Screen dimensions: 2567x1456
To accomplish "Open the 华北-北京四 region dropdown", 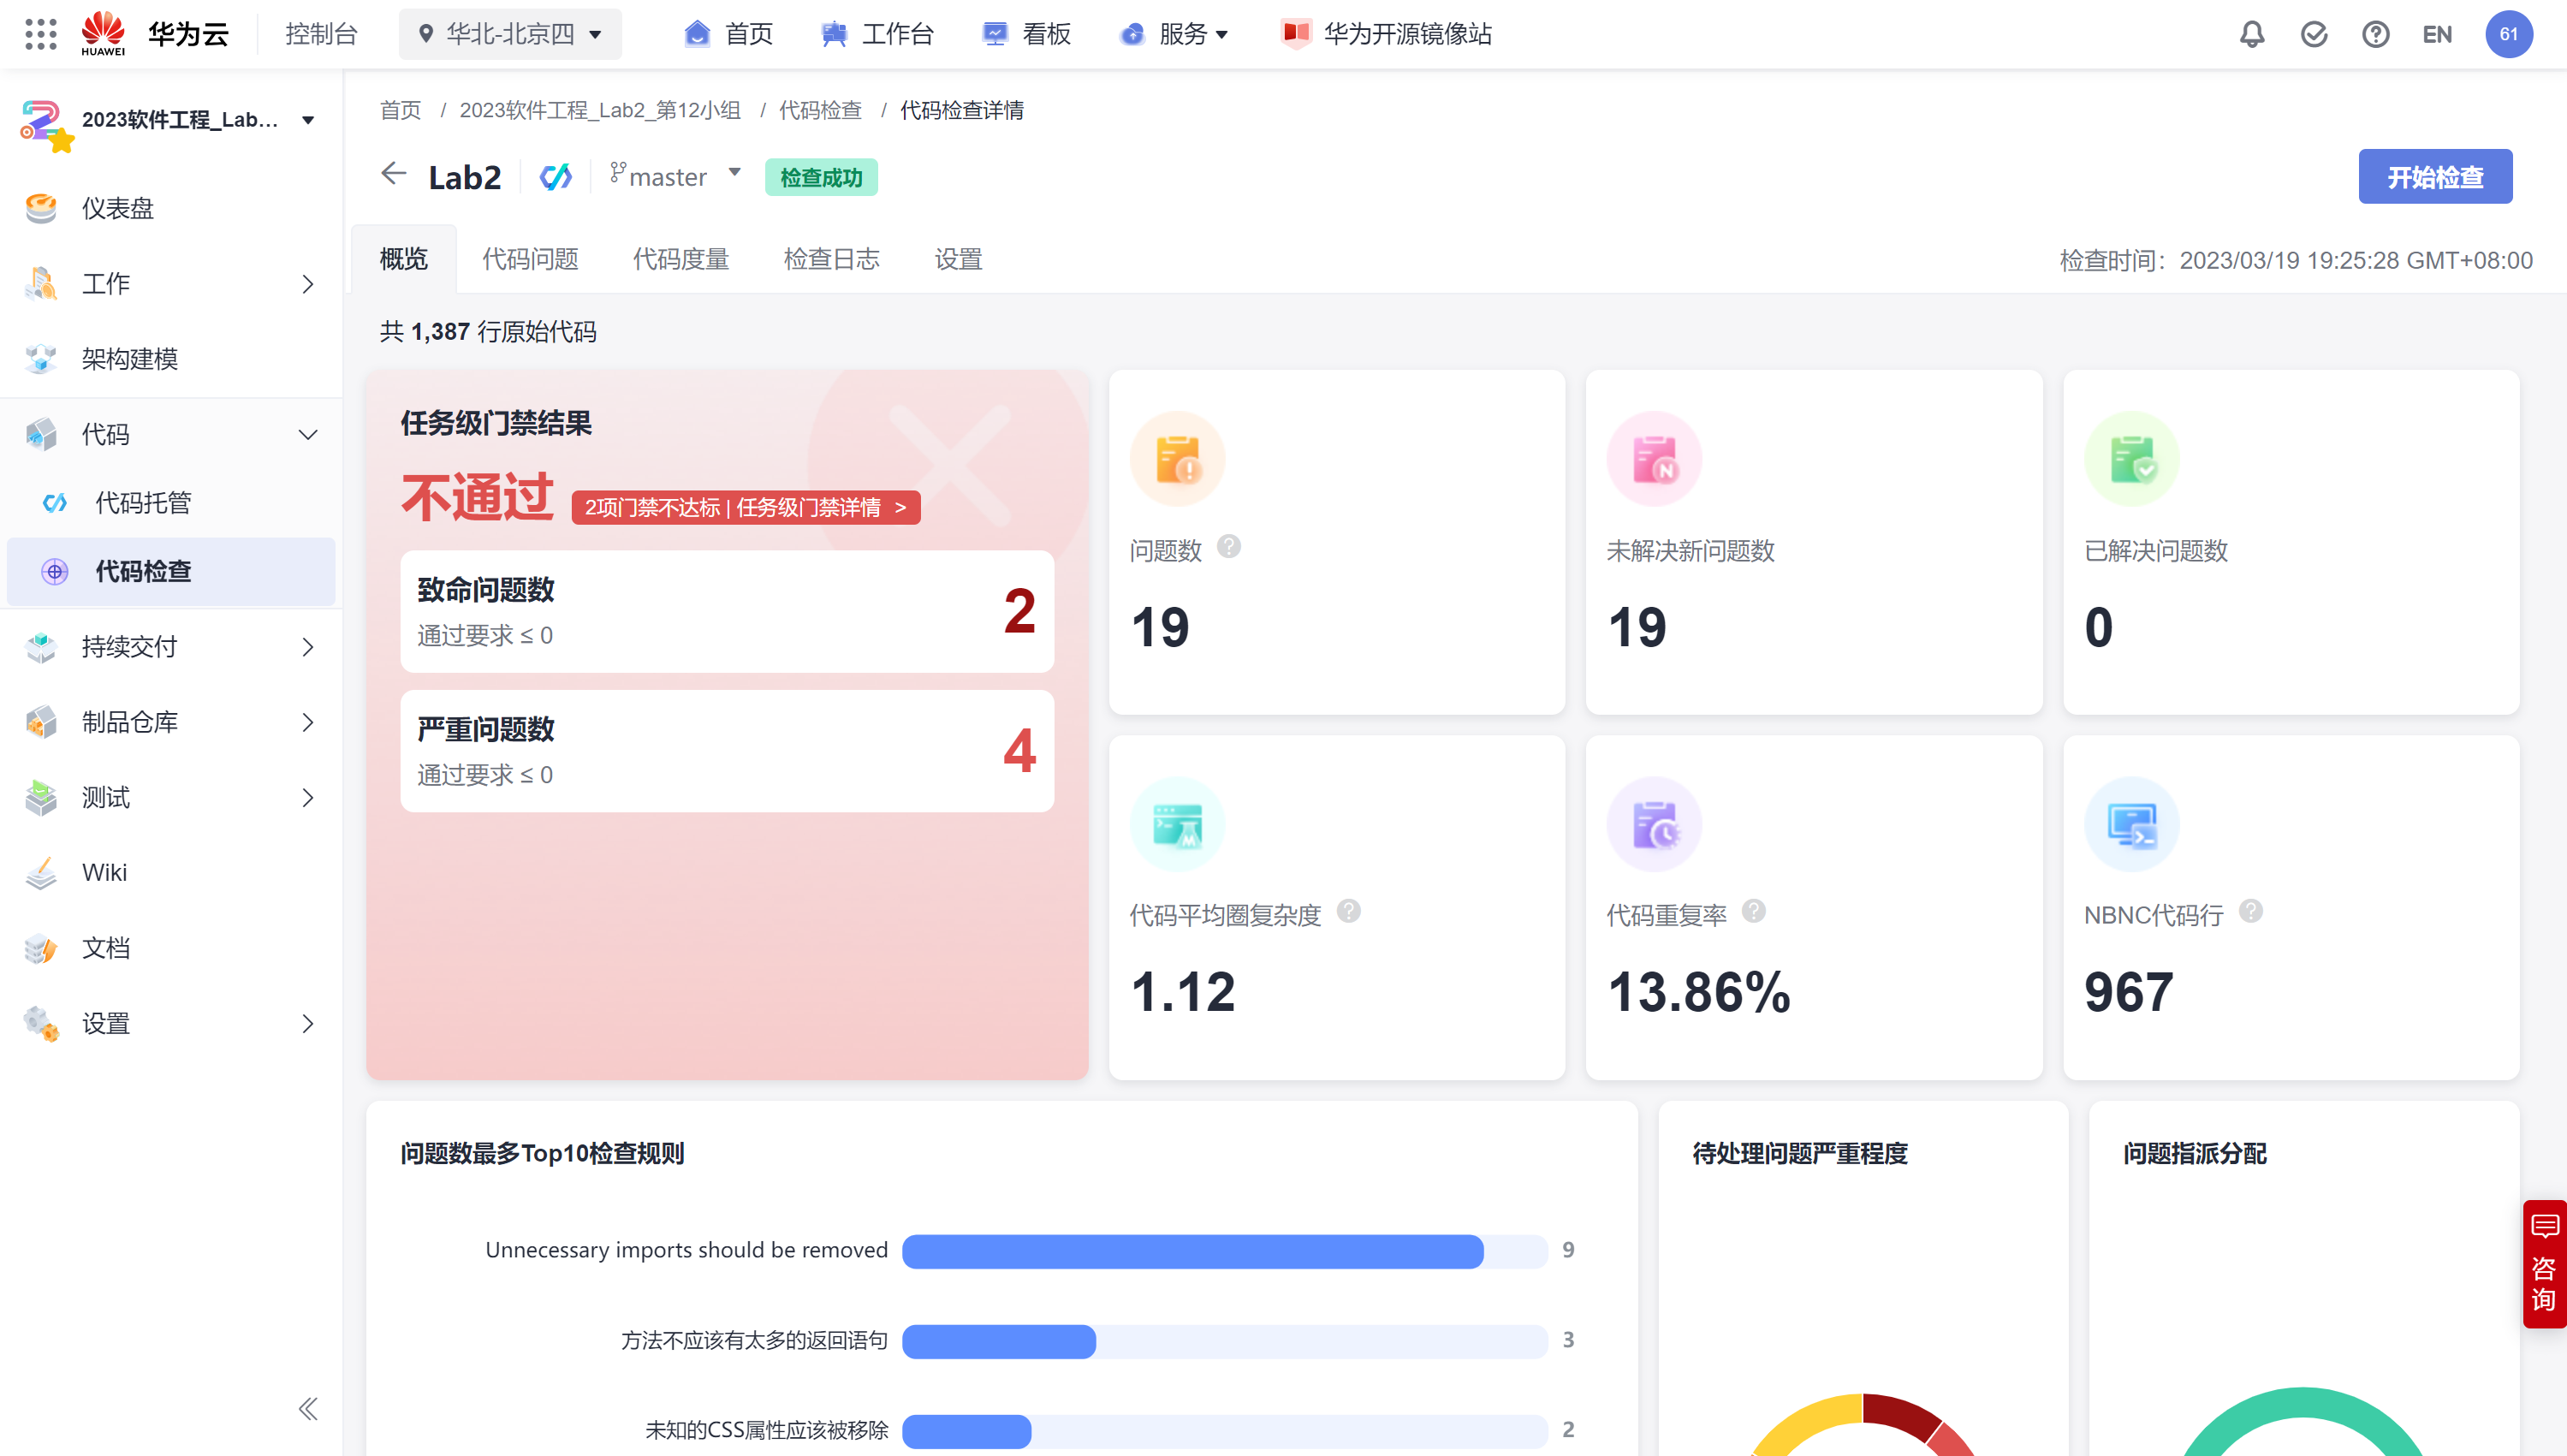I will tap(510, 34).
